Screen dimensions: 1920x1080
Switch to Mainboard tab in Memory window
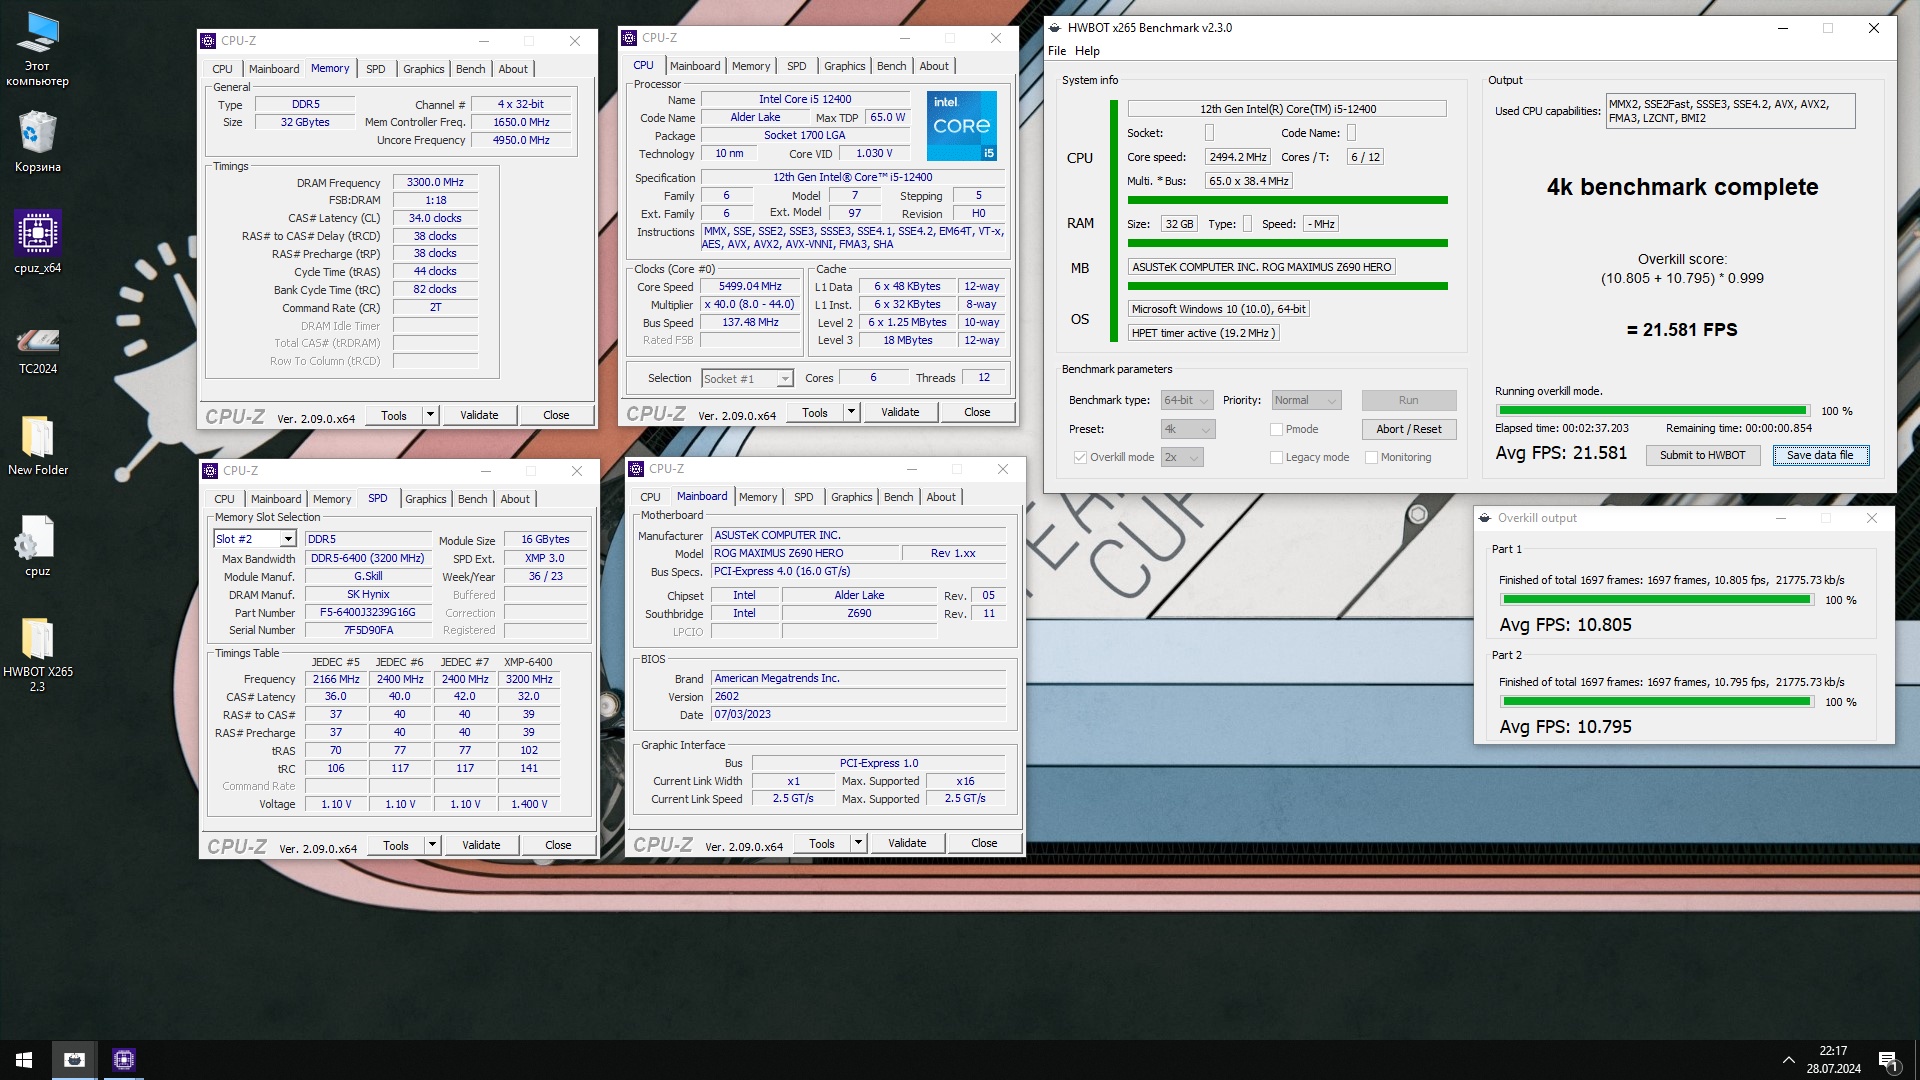pos(274,69)
